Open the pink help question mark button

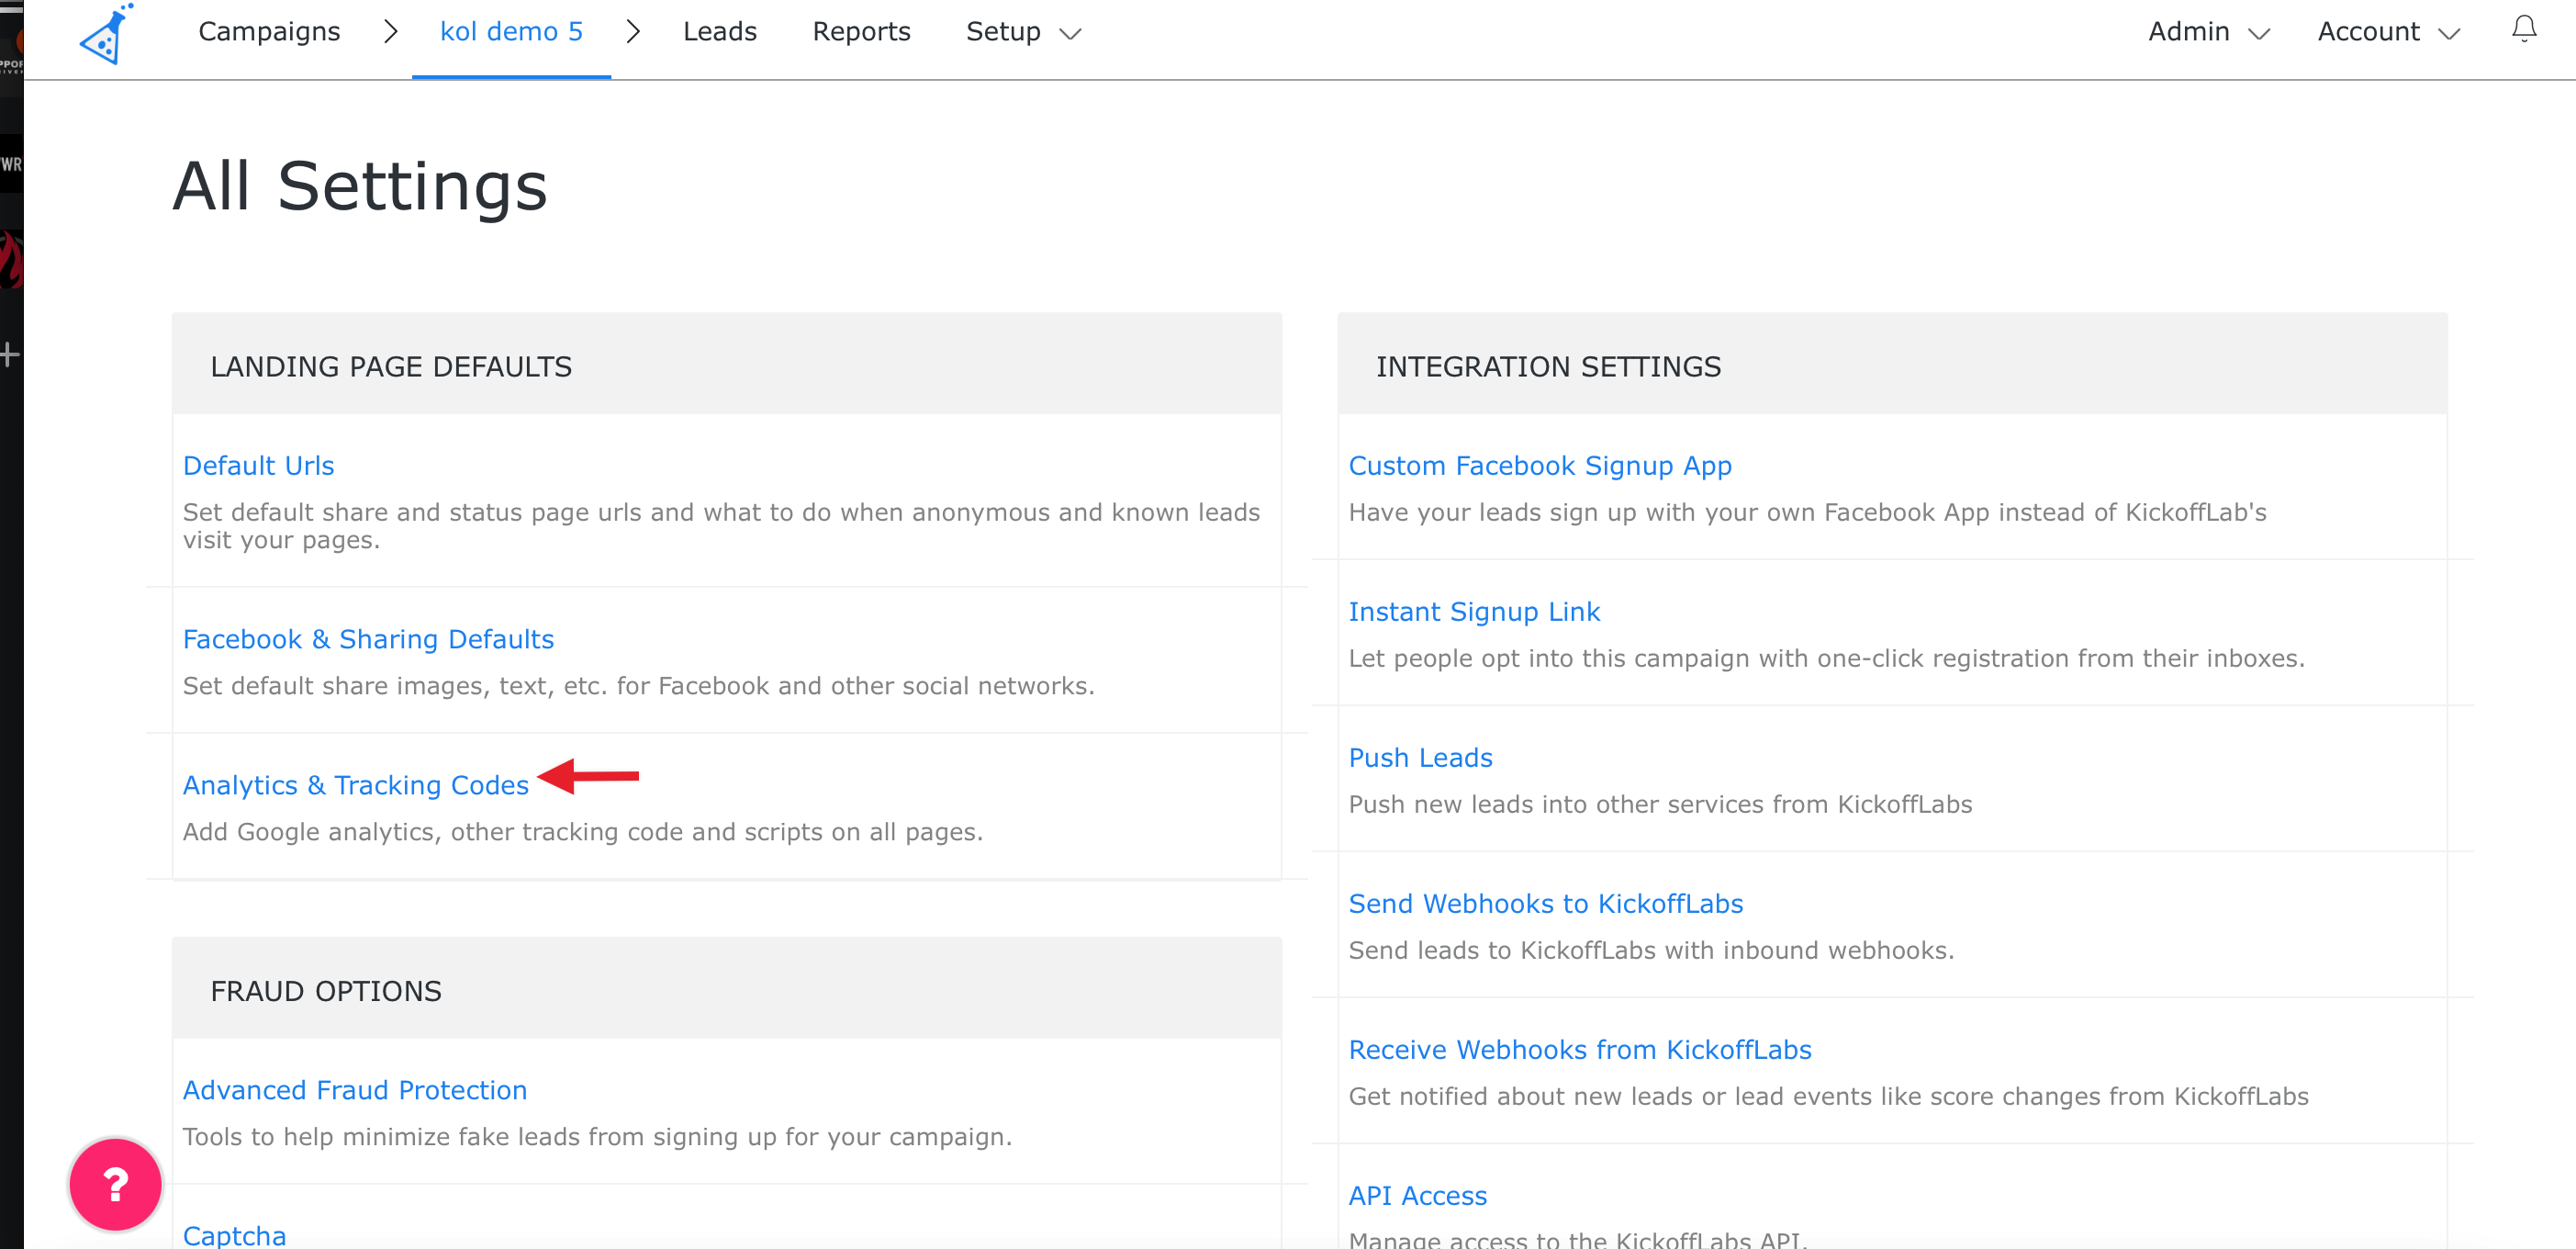pyautogui.click(x=115, y=1184)
